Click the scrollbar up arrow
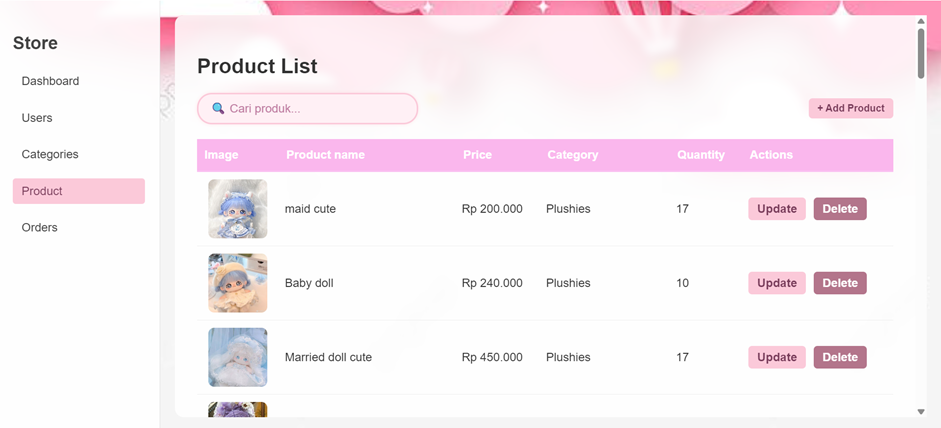This screenshot has width=941, height=428. coord(921,21)
